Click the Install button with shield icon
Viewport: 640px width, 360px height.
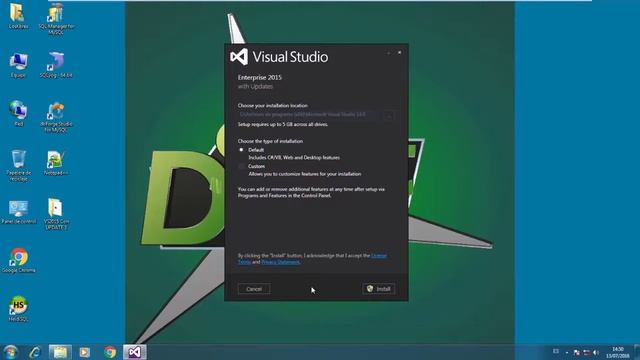point(378,289)
